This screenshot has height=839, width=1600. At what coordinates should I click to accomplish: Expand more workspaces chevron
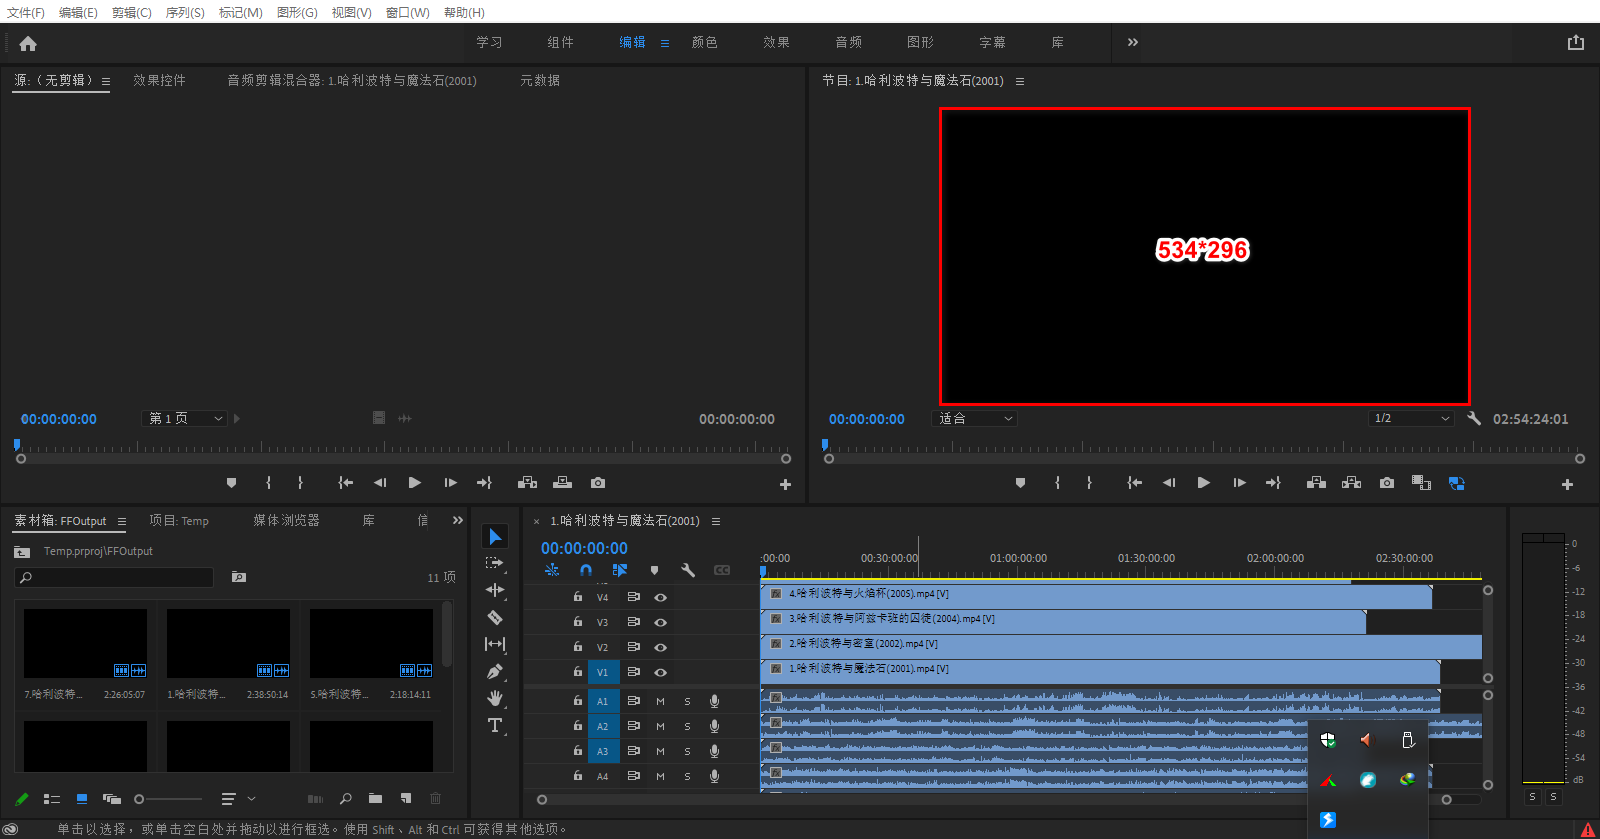pos(1133,42)
